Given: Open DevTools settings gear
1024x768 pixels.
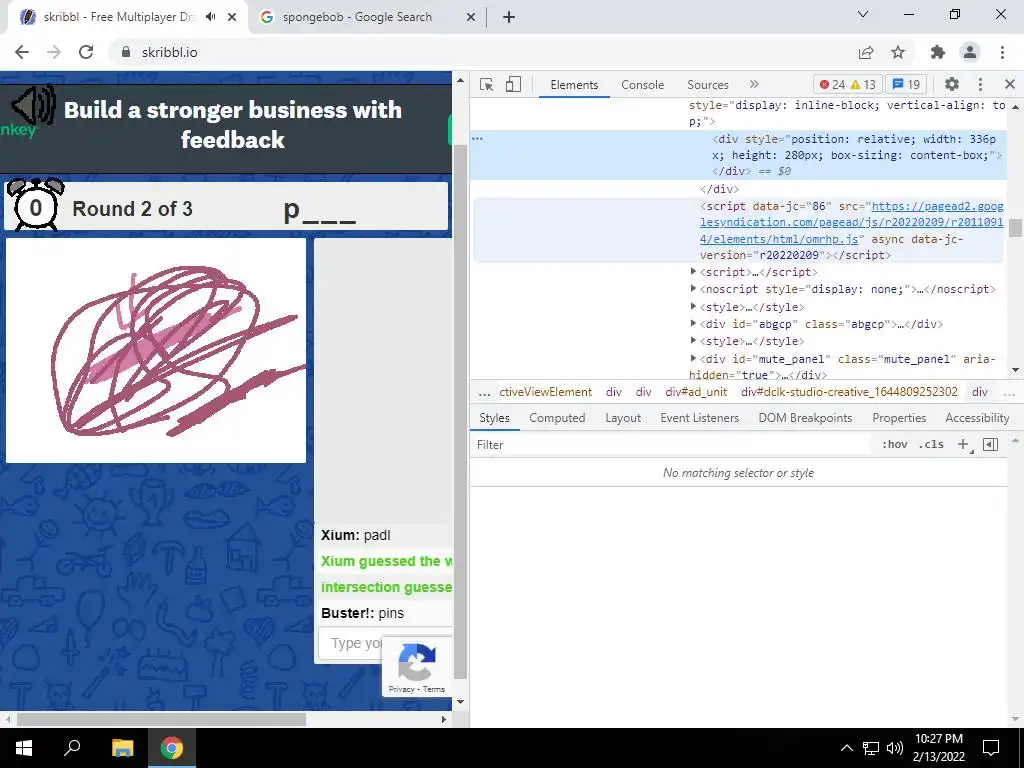Looking at the screenshot, I should [x=952, y=84].
